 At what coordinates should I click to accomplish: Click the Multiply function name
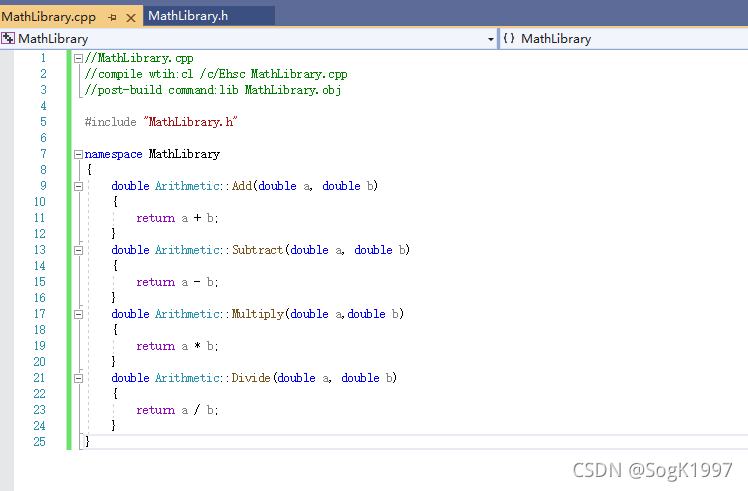(258, 313)
